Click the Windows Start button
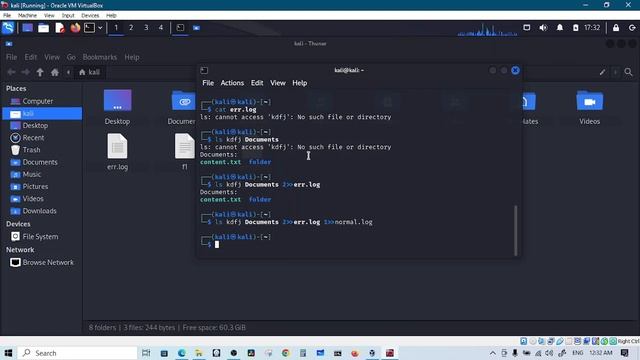The width and height of the screenshot is (640, 360). pos(8,353)
